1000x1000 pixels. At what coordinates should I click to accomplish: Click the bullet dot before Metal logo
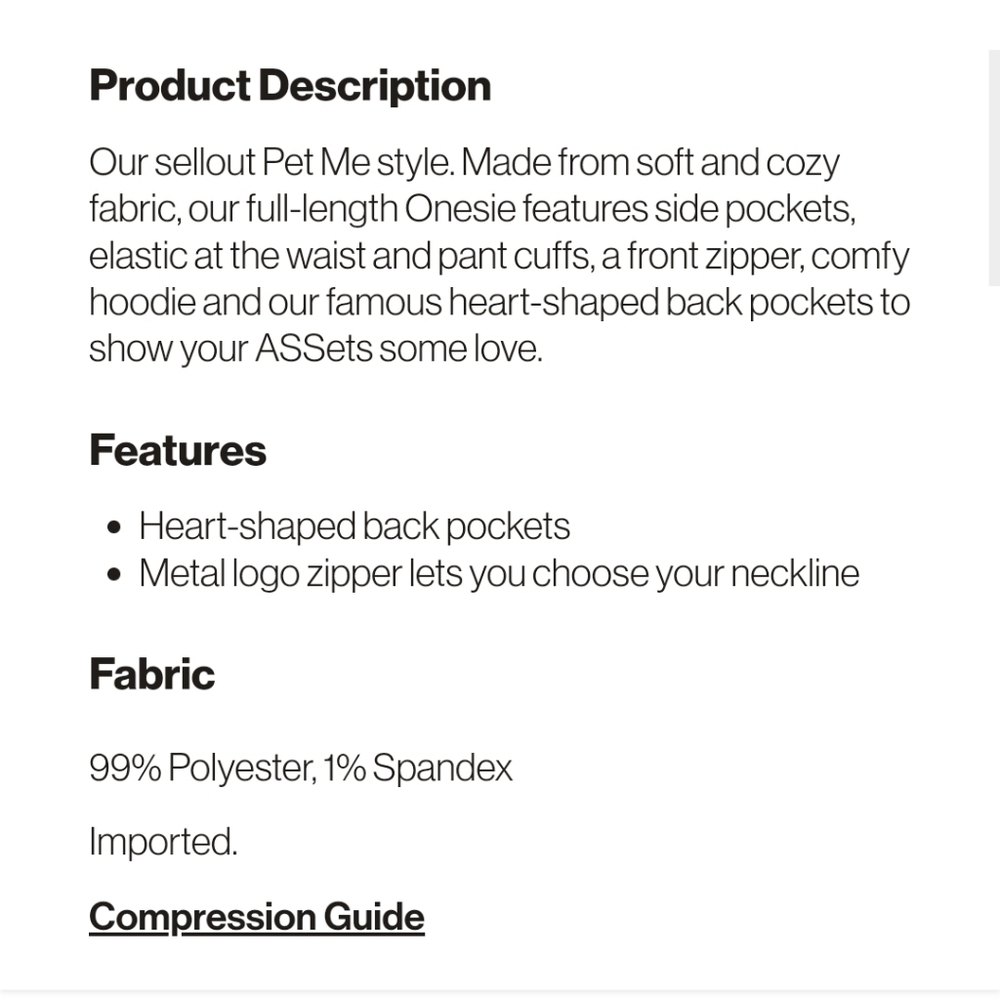(x=114, y=575)
